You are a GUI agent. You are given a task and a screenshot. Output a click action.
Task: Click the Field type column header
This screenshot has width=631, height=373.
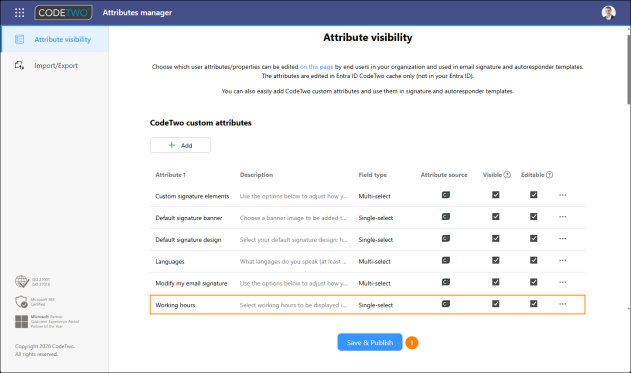point(373,175)
